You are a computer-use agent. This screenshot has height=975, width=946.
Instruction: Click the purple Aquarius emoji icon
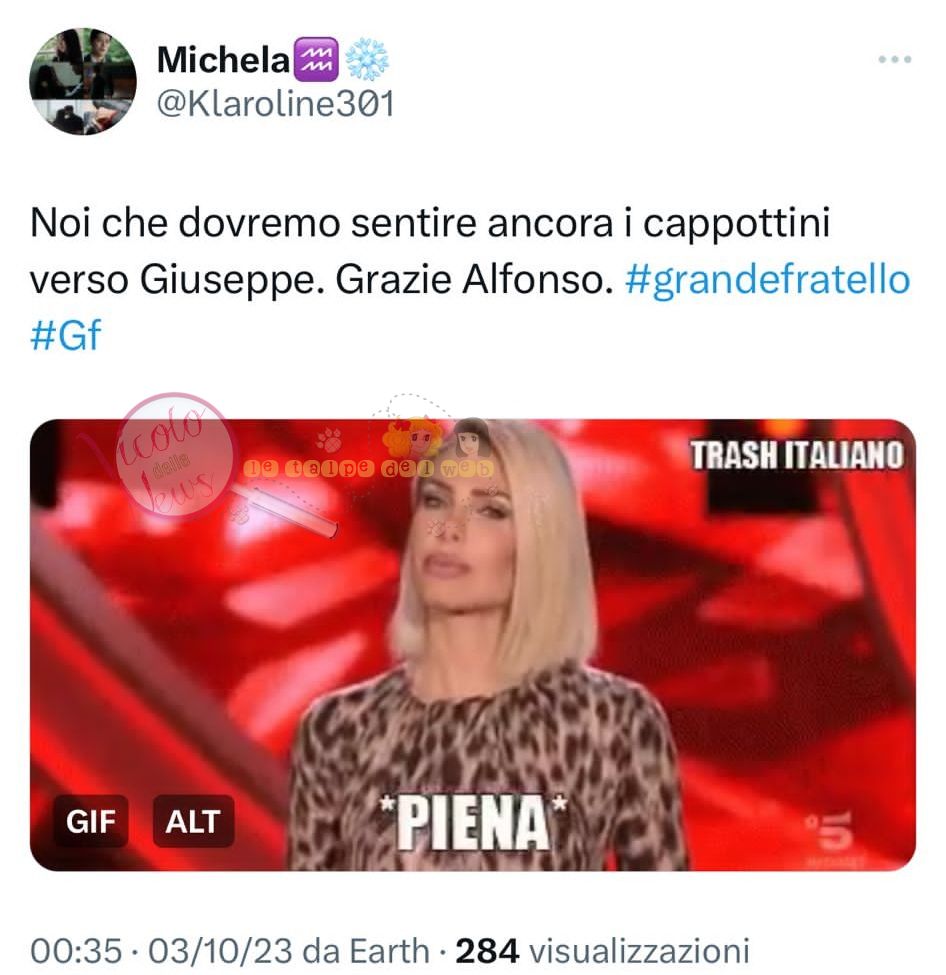coord(315,60)
